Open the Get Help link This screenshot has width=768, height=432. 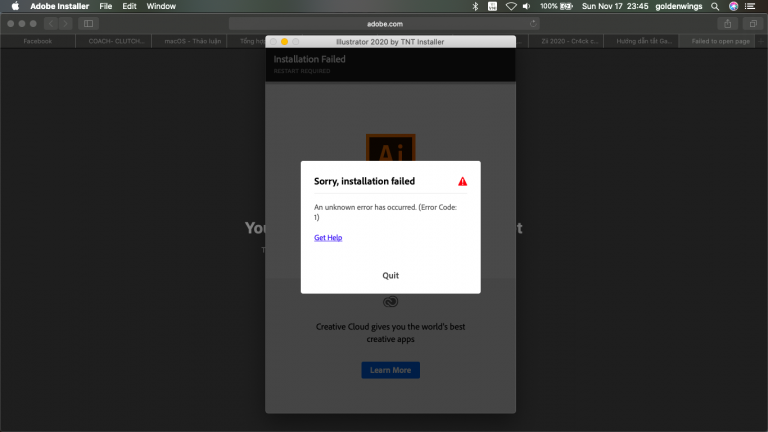328,238
